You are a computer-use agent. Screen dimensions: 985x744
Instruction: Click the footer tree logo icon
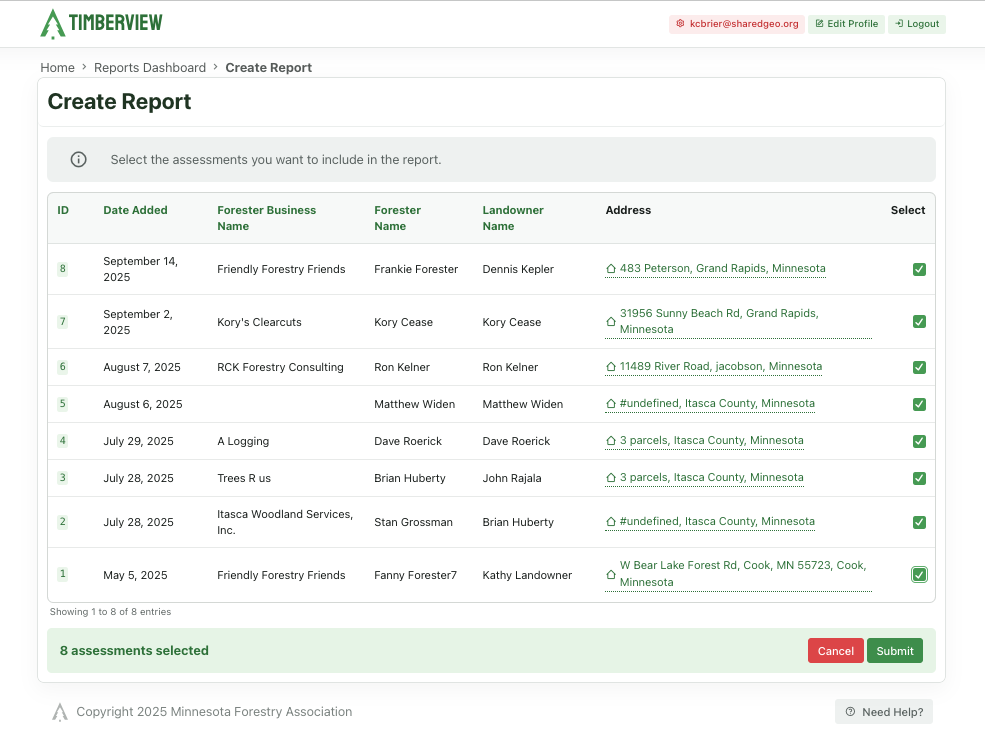(60, 712)
